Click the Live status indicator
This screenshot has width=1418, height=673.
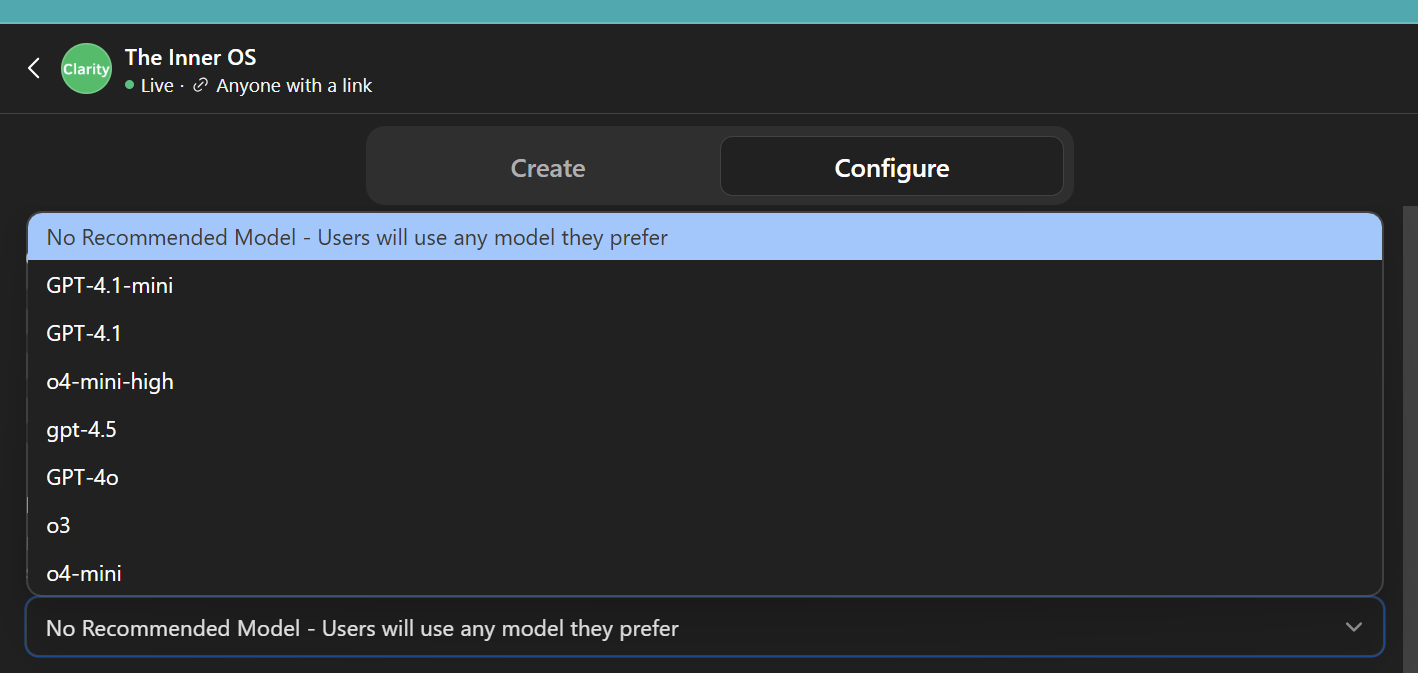pyautogui.click(x=149, y=86)
